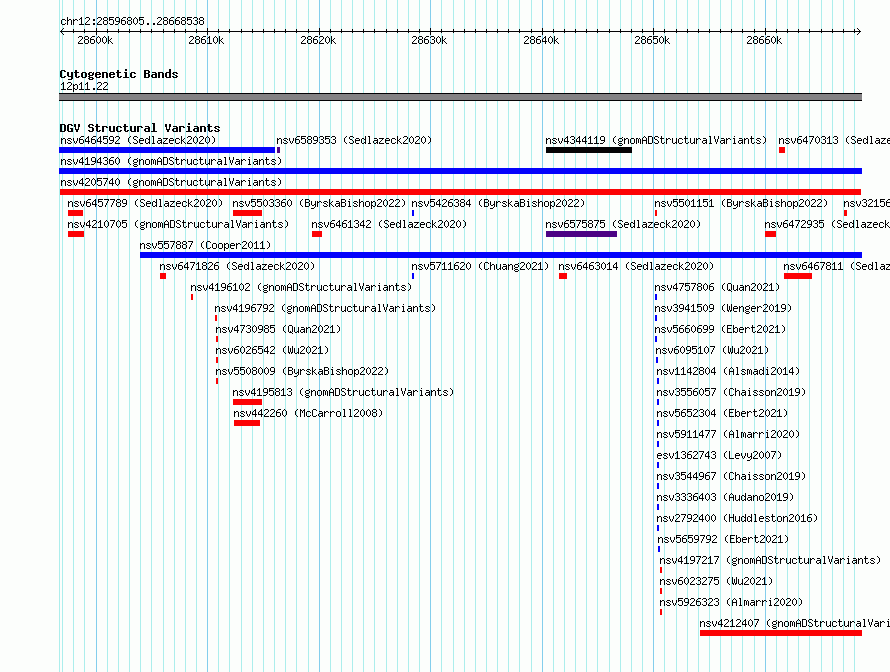Click the 12p11.22 cytogenetic band bar
The image size is (890, 672).
460,97
